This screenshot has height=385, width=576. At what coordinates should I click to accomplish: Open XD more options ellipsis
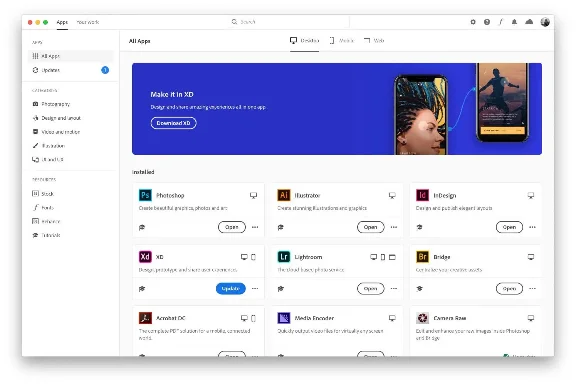255,288
